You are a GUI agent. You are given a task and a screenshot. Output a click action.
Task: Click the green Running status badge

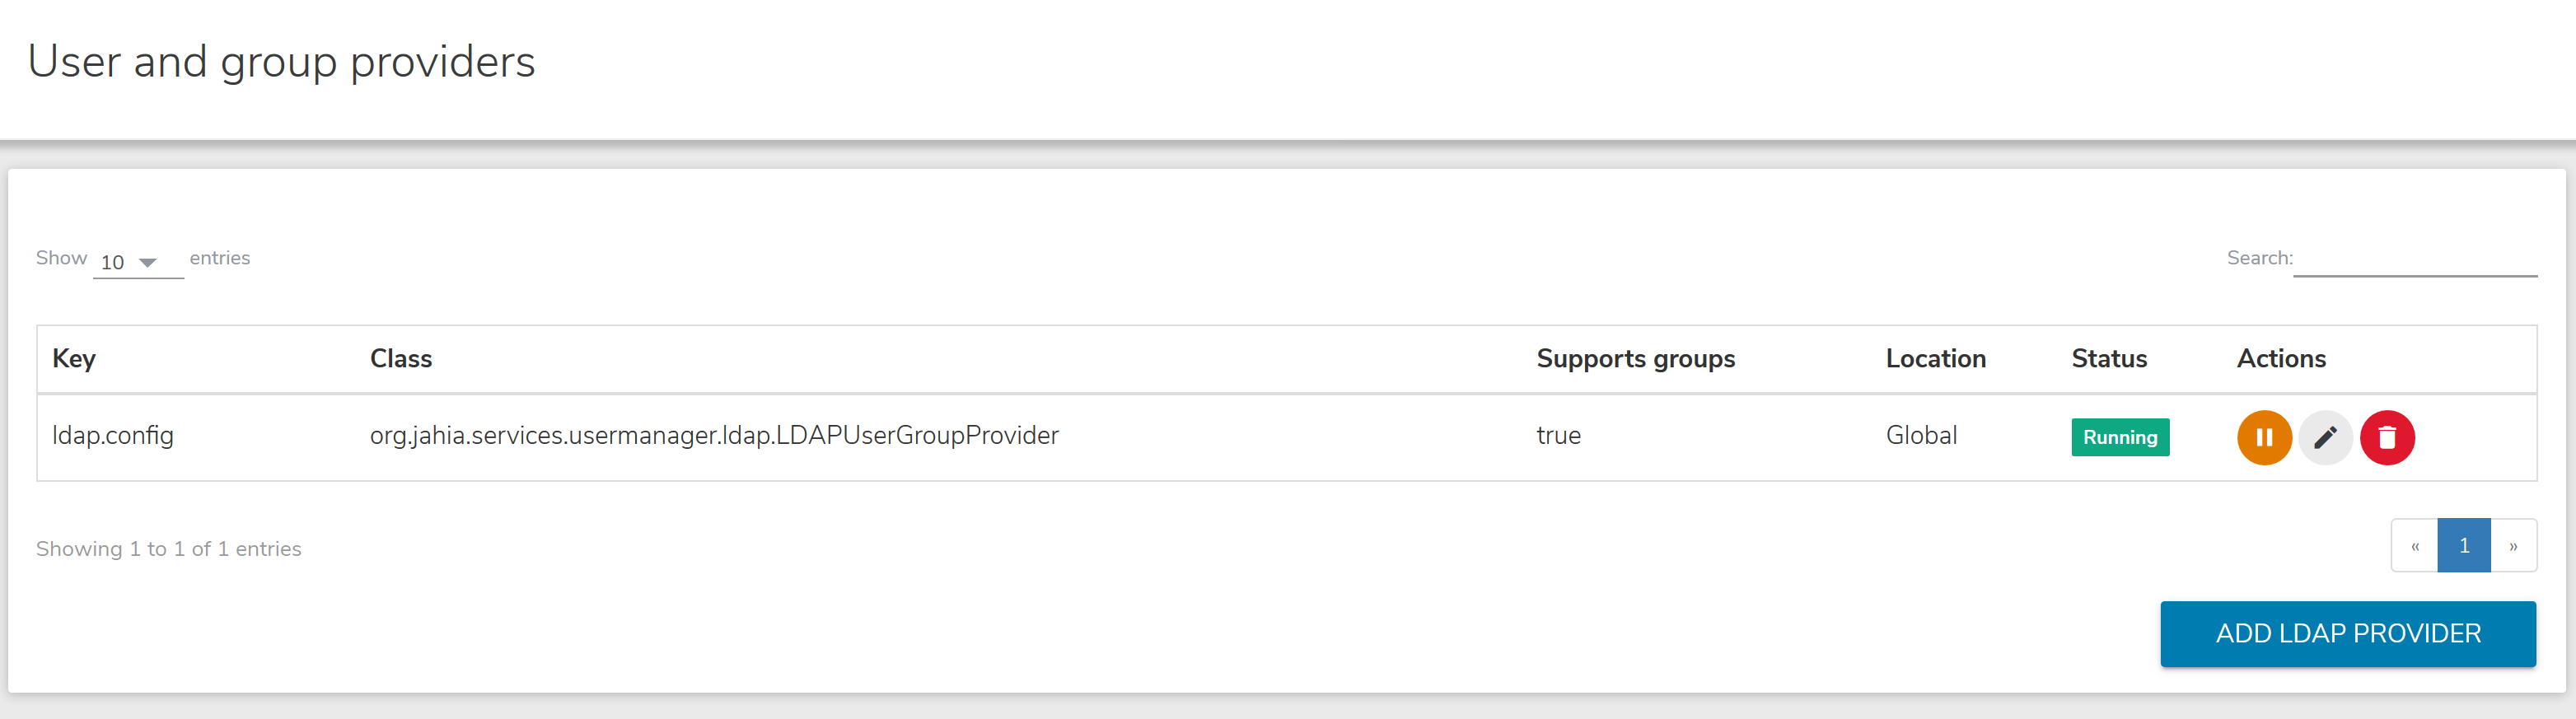tap(2120, 438)
